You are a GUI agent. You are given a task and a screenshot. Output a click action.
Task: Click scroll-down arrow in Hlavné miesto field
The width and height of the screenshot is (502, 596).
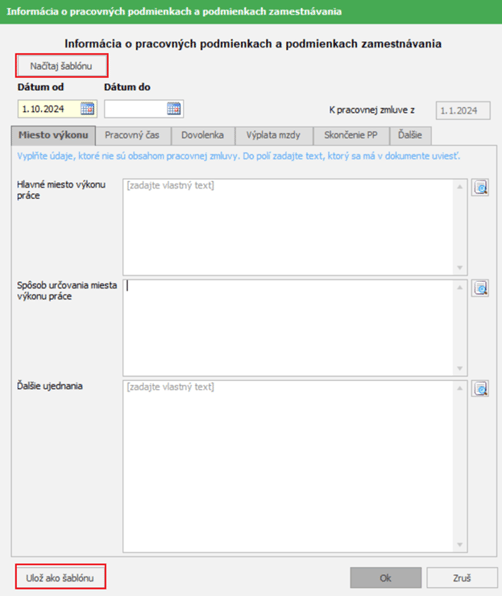click(460, 268)
